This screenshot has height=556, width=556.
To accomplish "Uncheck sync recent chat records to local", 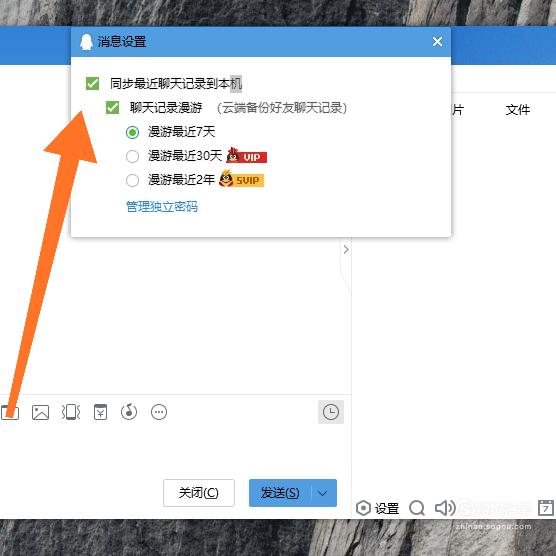I will click(x=93, y=84).
